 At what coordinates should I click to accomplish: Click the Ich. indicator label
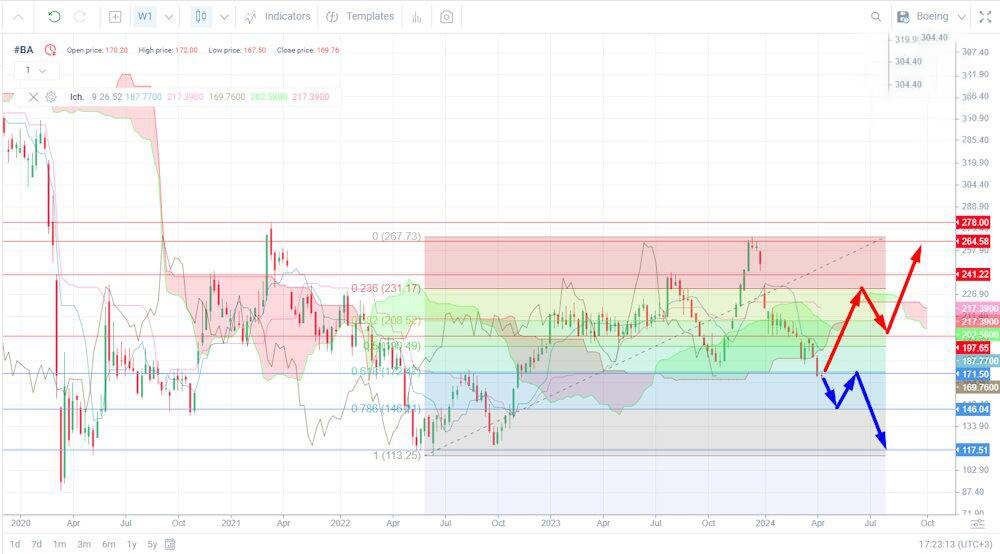point(77,97)
